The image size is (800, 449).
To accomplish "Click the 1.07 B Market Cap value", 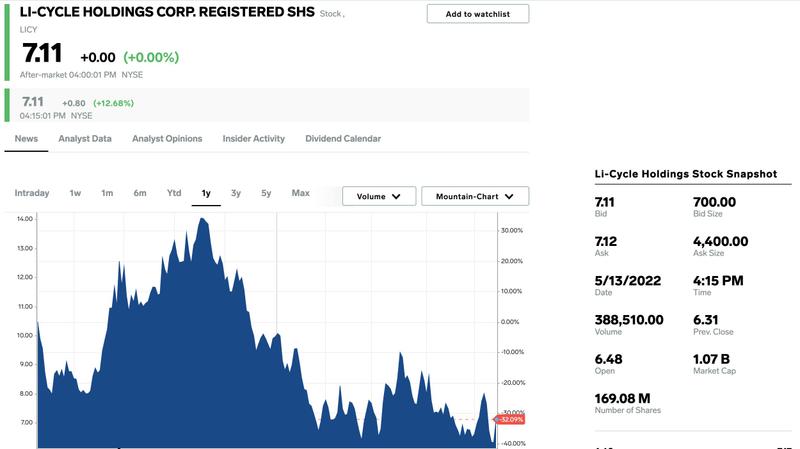I will click(x=711, y=359).
